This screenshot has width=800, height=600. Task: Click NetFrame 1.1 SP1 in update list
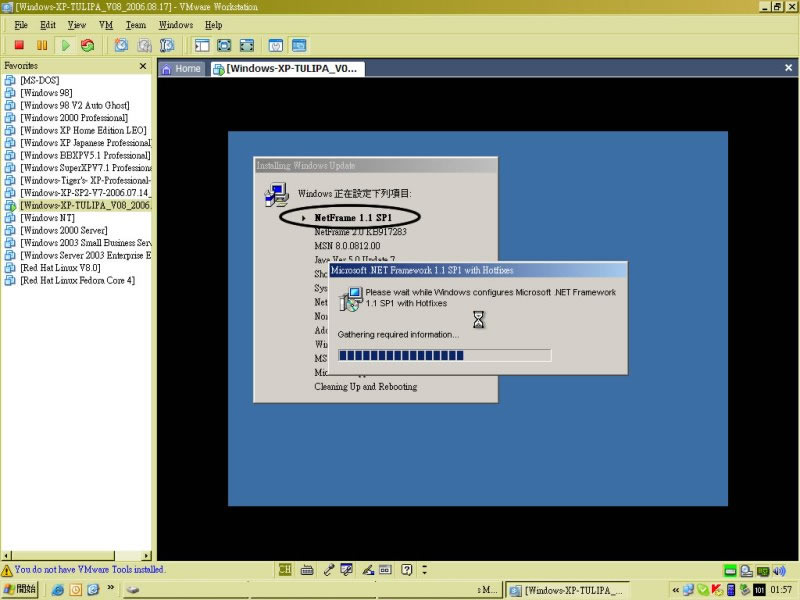click(x=353, y=218)
